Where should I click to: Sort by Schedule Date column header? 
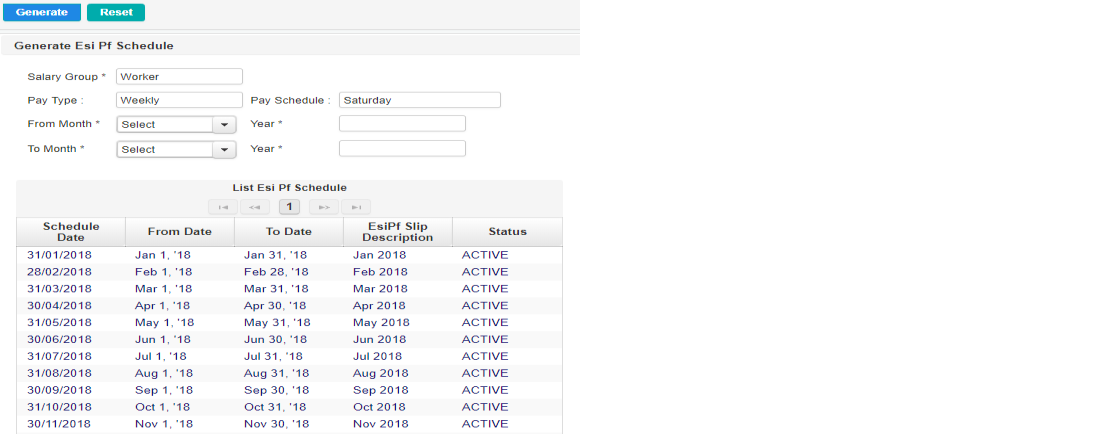(x=71, y=232)
